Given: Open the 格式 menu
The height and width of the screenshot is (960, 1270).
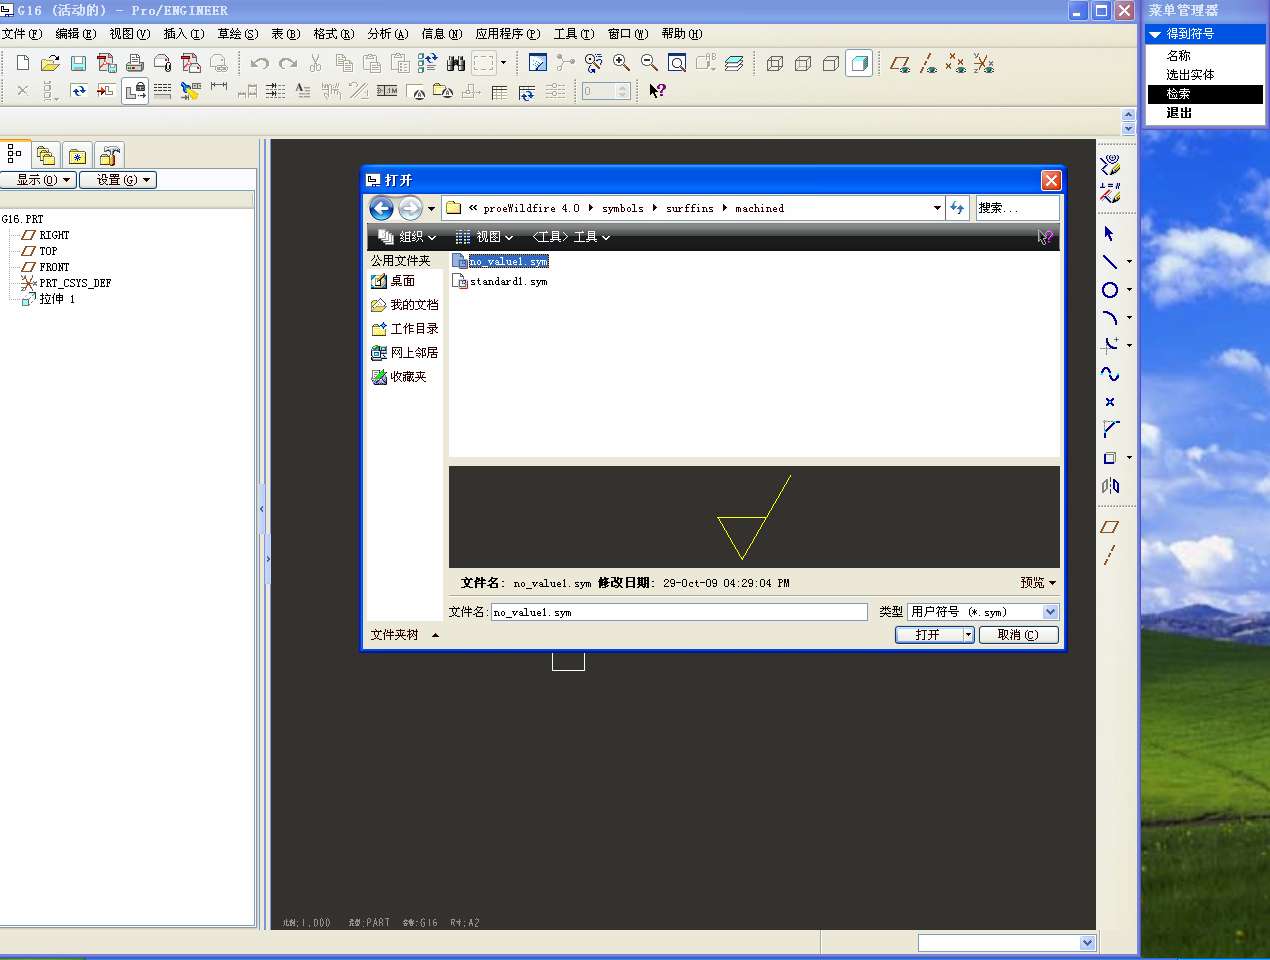Looking at the screenshot, I should (x=333, y=34).
